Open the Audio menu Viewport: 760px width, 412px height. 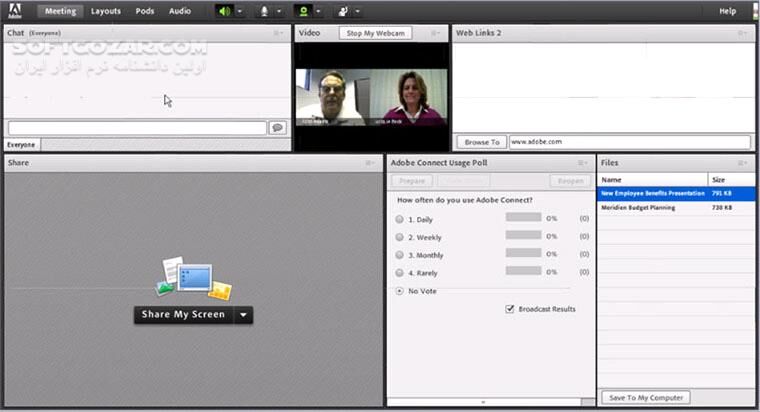[180, 11]
